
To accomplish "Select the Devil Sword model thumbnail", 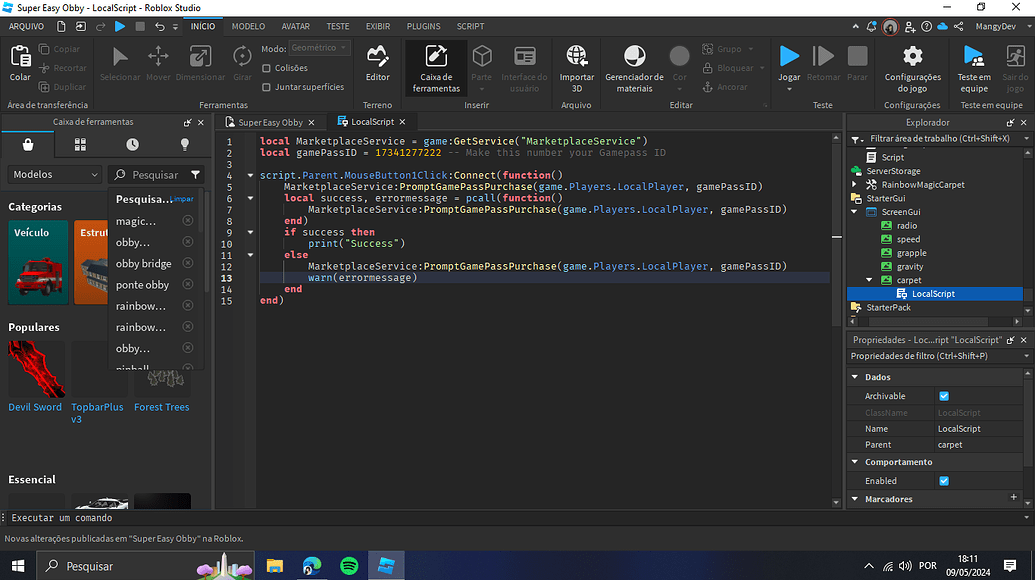I will pyautogui.click(x=36, y=370).
